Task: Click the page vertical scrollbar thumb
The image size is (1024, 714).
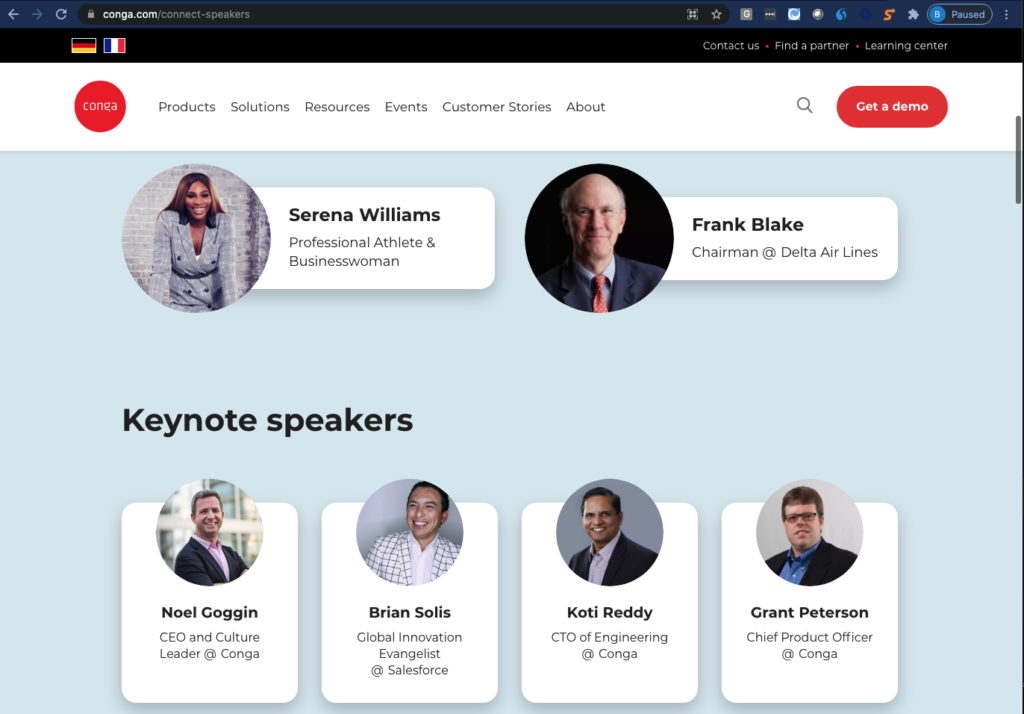Action: coord(1018,160)
